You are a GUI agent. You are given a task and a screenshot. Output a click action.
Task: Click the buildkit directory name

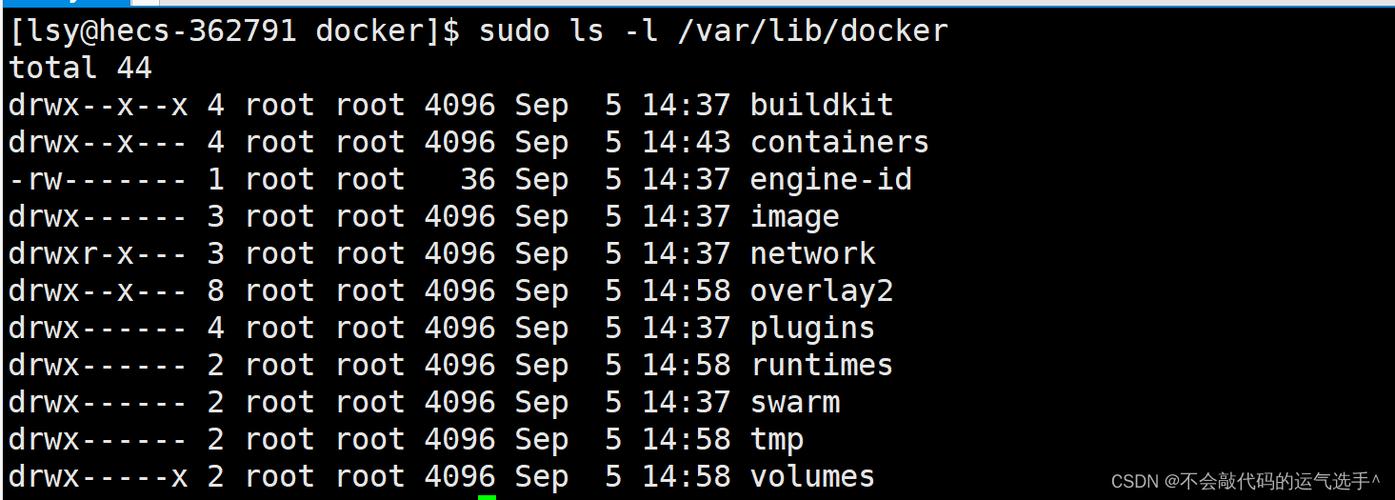(x=821, y=105)
